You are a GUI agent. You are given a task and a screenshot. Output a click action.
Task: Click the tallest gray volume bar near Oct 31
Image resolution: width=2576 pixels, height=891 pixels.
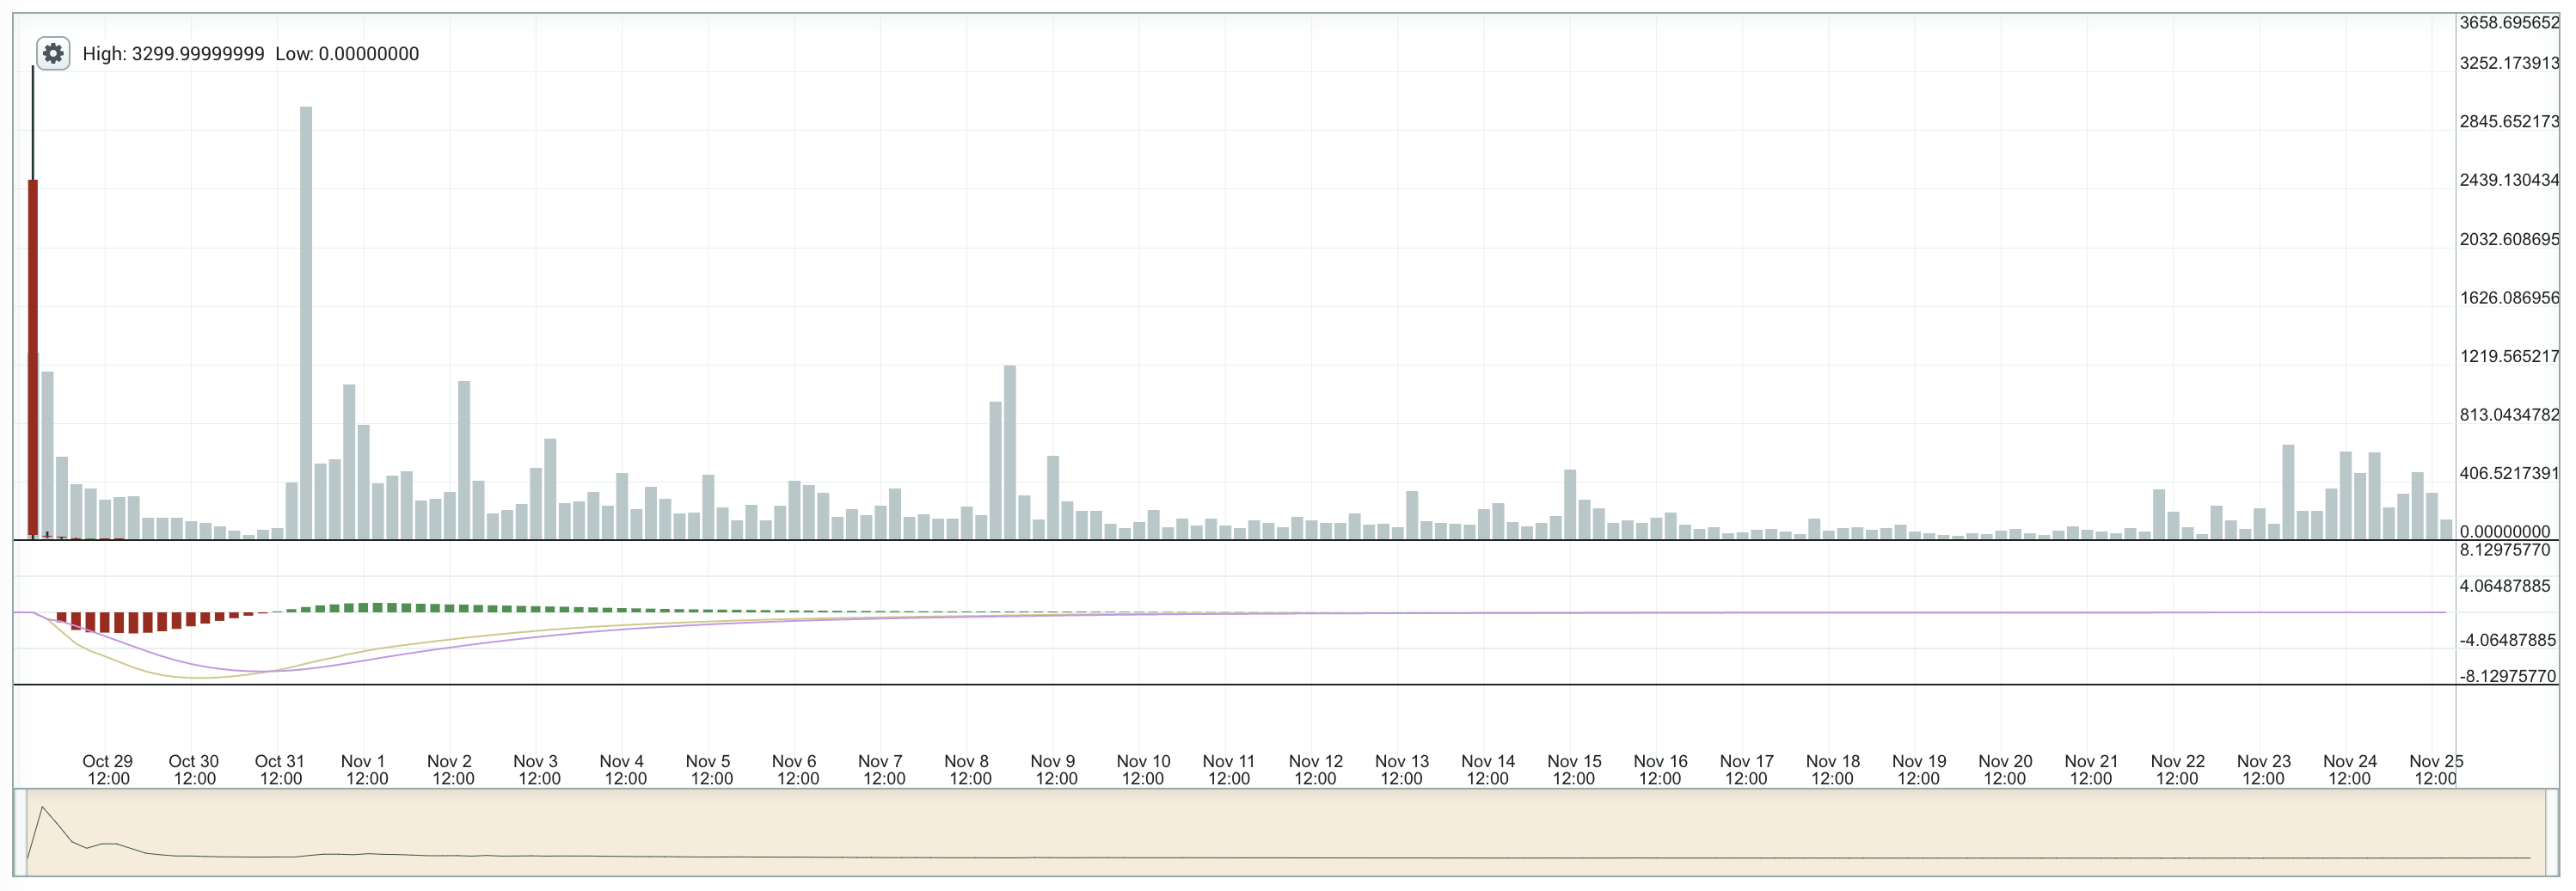[x=306, y=320]
